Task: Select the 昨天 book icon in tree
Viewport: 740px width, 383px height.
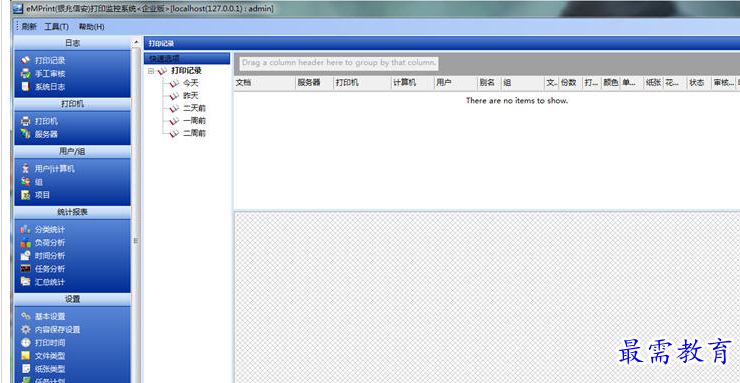Action: click(x=175, y=96)
